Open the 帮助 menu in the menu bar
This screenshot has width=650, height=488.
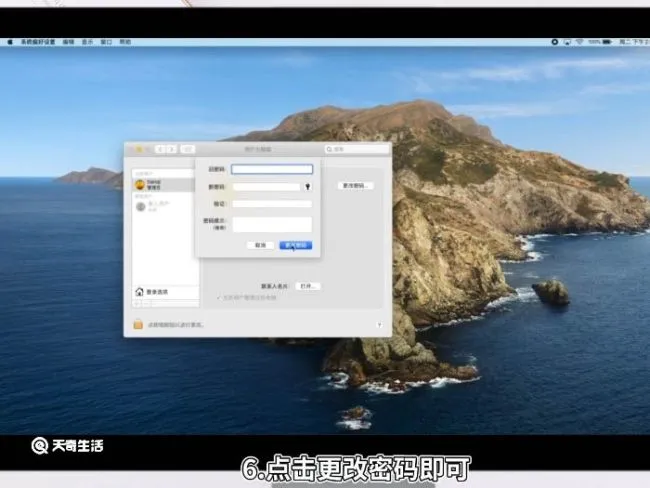coord(125,42)
